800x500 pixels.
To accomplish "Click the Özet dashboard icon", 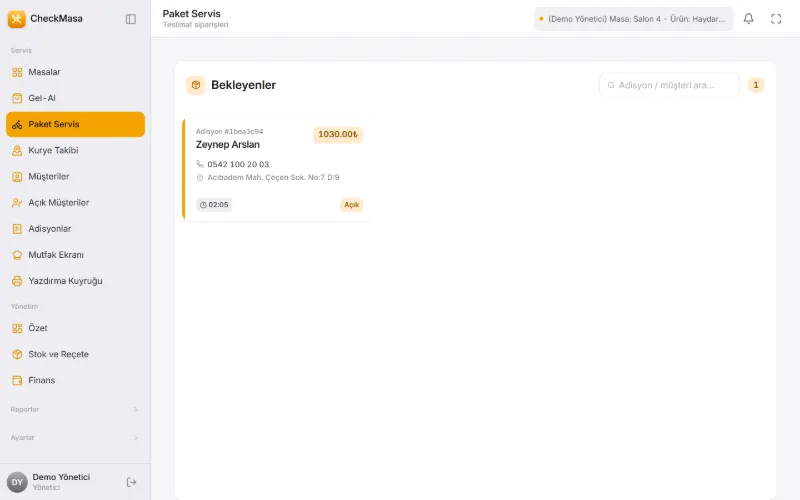I will coord(17,328).
